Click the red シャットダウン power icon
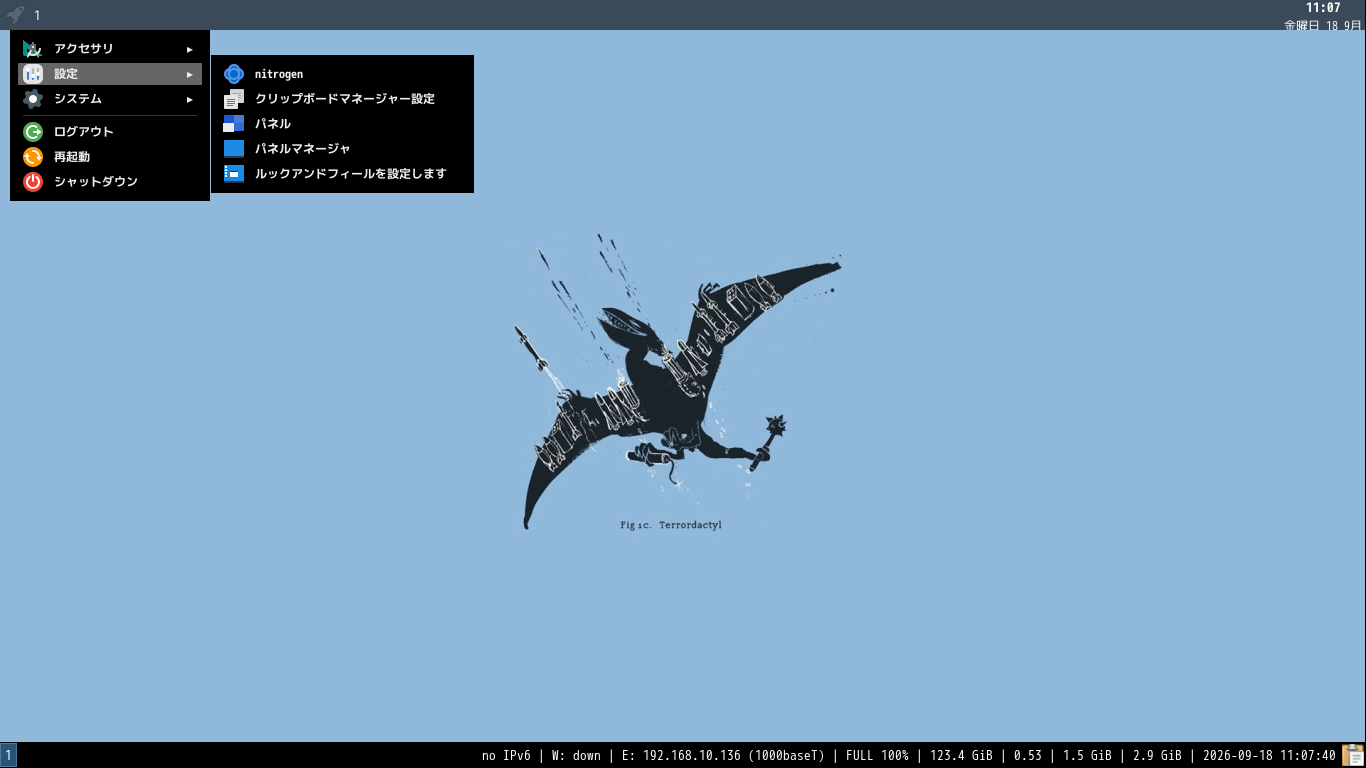The image size is (1366, 768). 33,182
